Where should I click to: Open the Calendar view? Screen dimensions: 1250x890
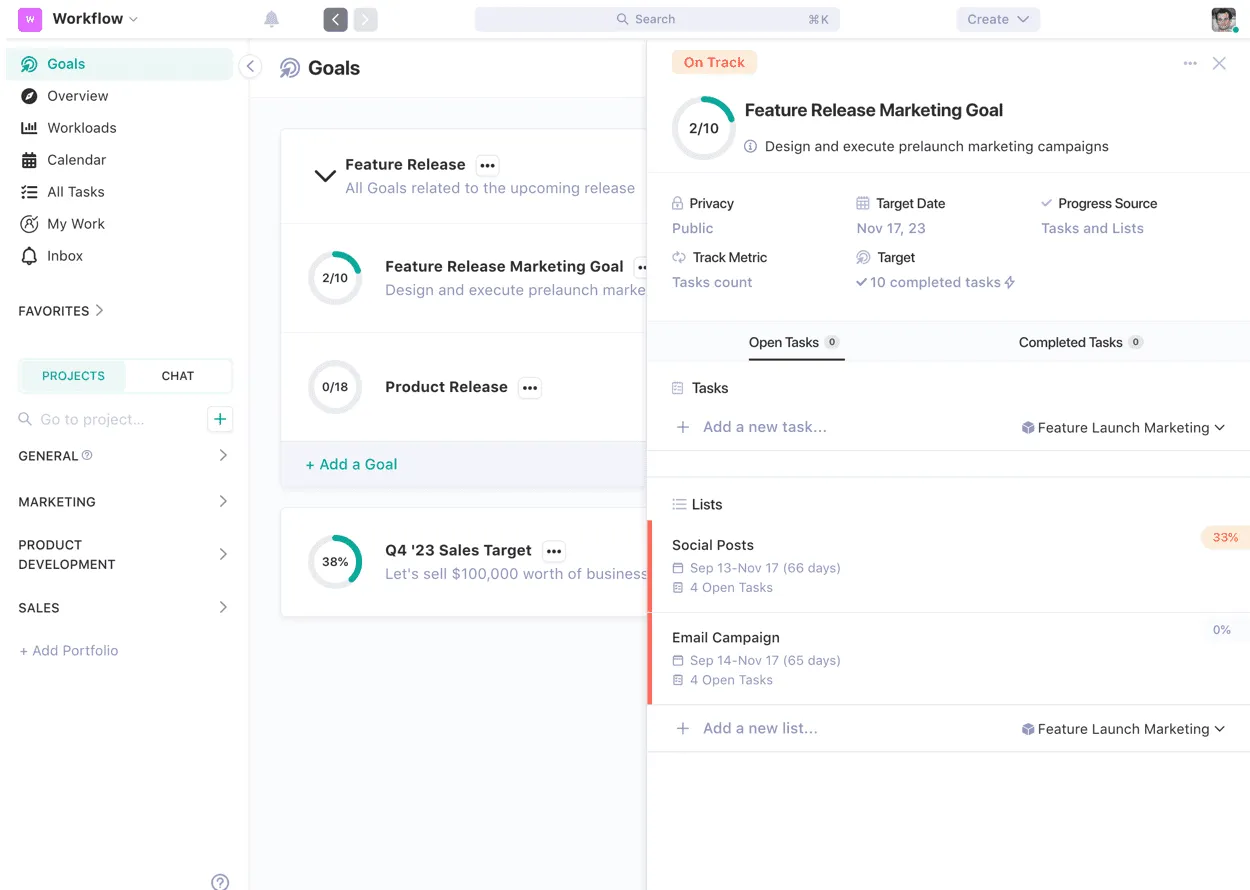(75, 159)
